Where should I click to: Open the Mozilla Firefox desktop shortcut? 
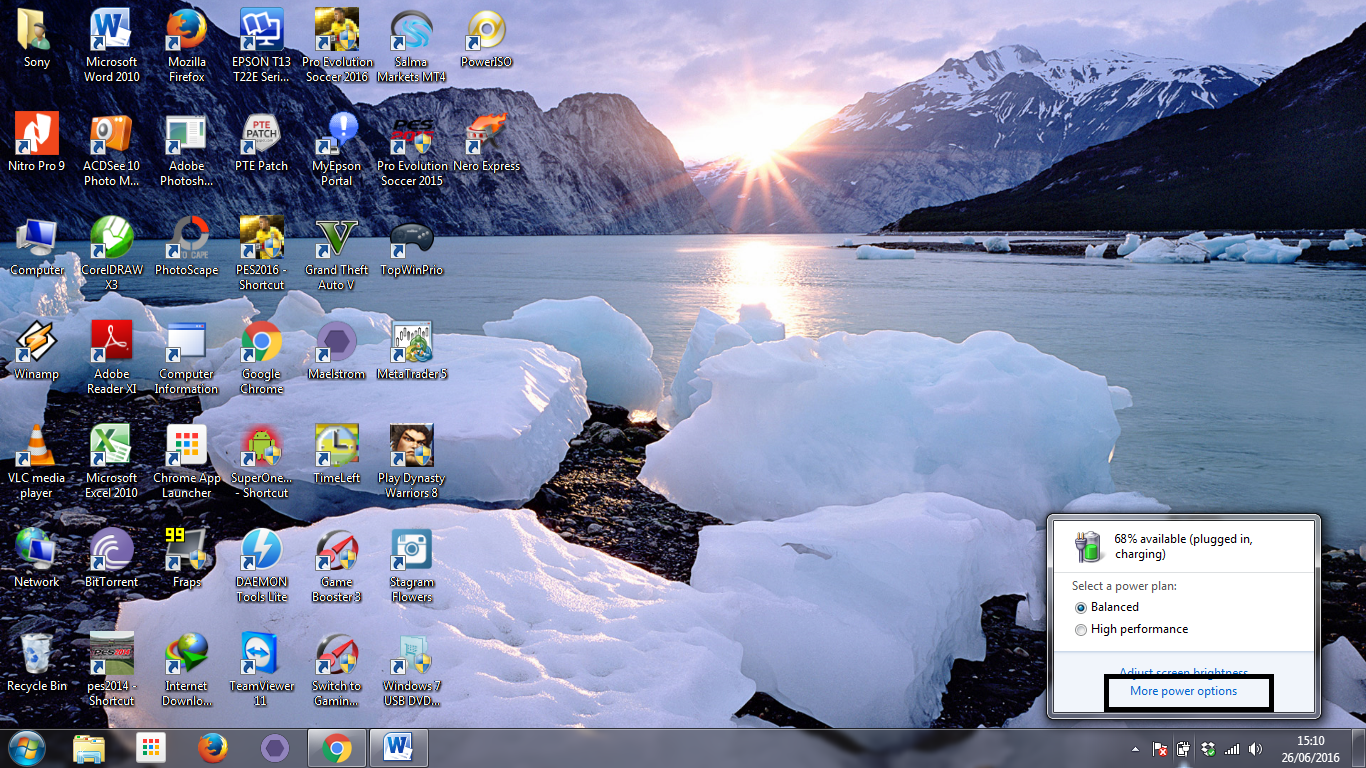point(187,46)
